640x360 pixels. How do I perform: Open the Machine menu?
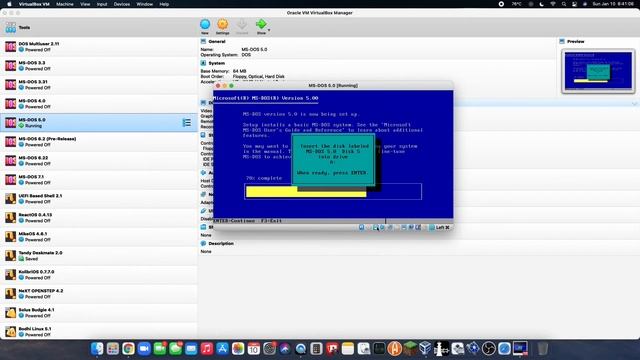point(65,4)
